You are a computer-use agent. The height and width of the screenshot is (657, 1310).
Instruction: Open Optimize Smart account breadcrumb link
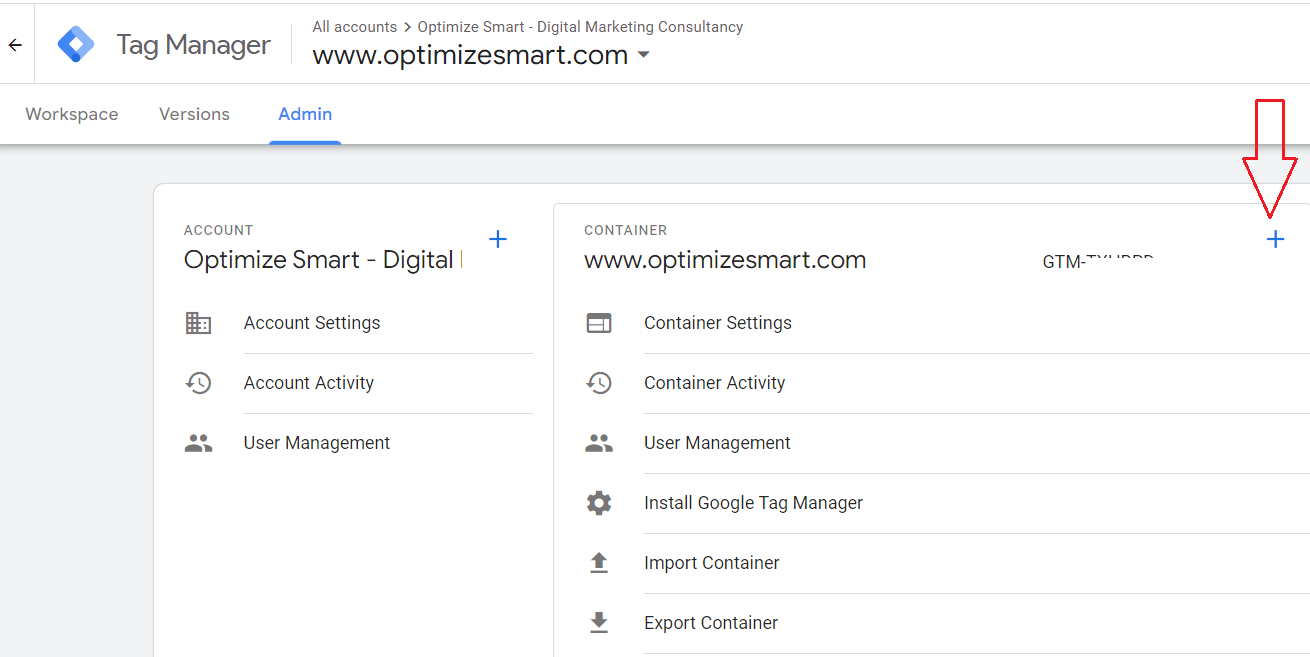[x=580, y=27]
